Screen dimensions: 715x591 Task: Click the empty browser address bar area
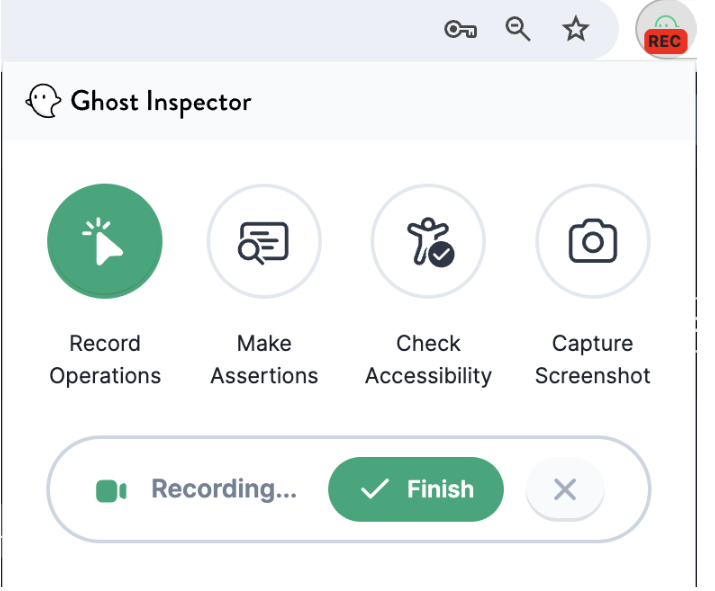tap(219, 30)
